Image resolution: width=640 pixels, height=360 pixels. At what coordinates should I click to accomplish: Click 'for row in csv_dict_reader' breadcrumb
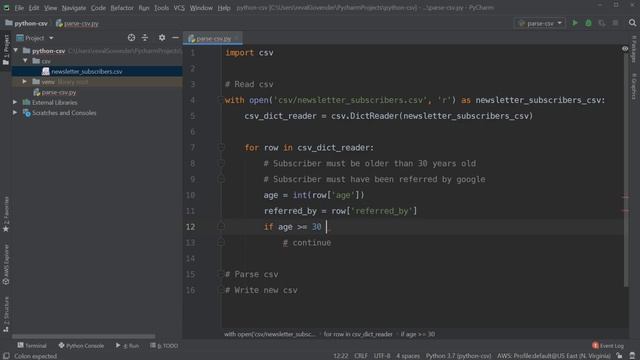click(358, 334)
